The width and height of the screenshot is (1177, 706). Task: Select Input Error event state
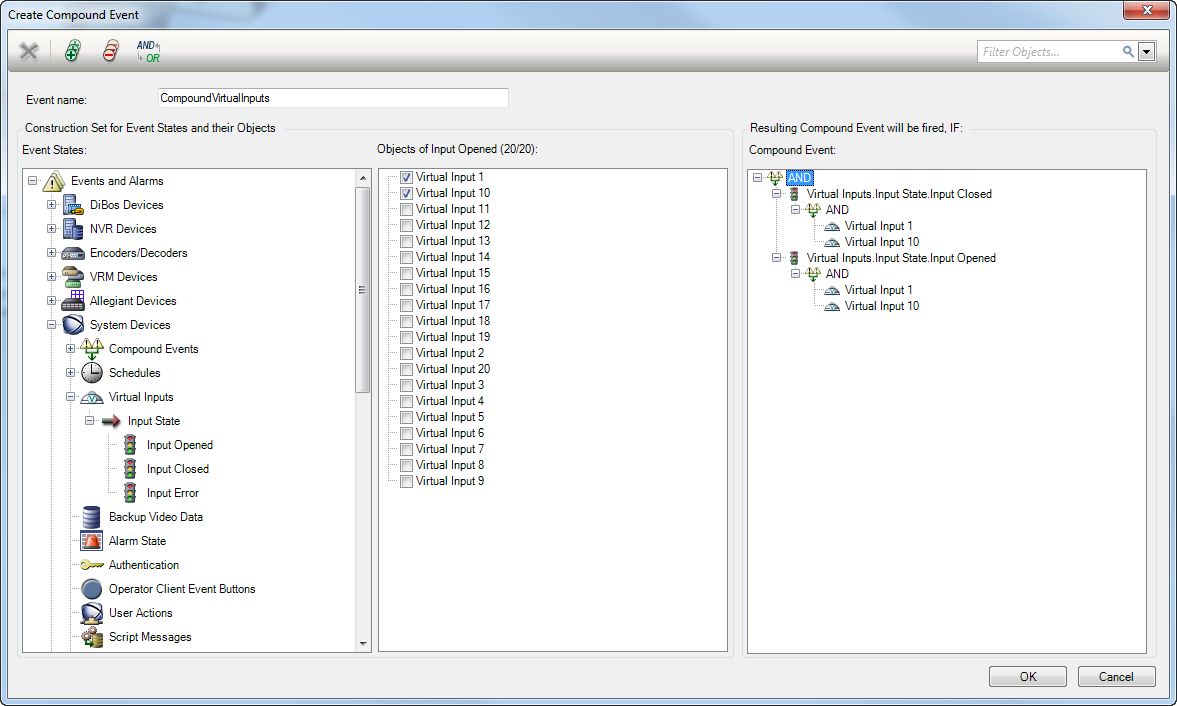pos(173,493)
